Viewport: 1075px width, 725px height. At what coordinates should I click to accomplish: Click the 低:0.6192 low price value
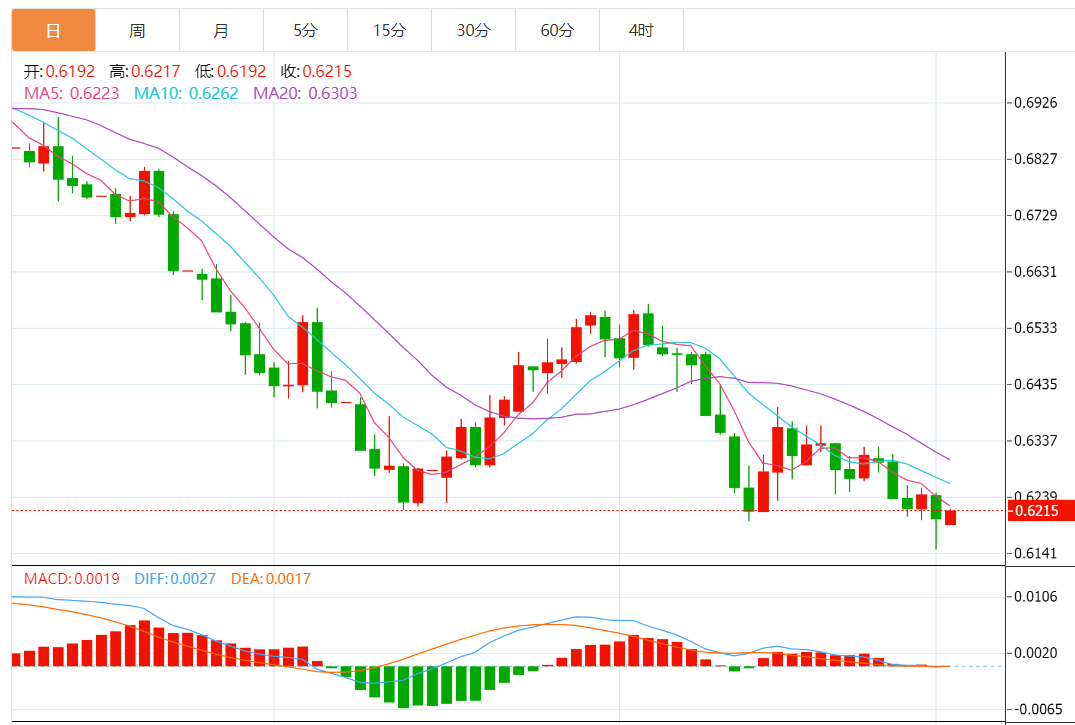[x=230, y=71]
